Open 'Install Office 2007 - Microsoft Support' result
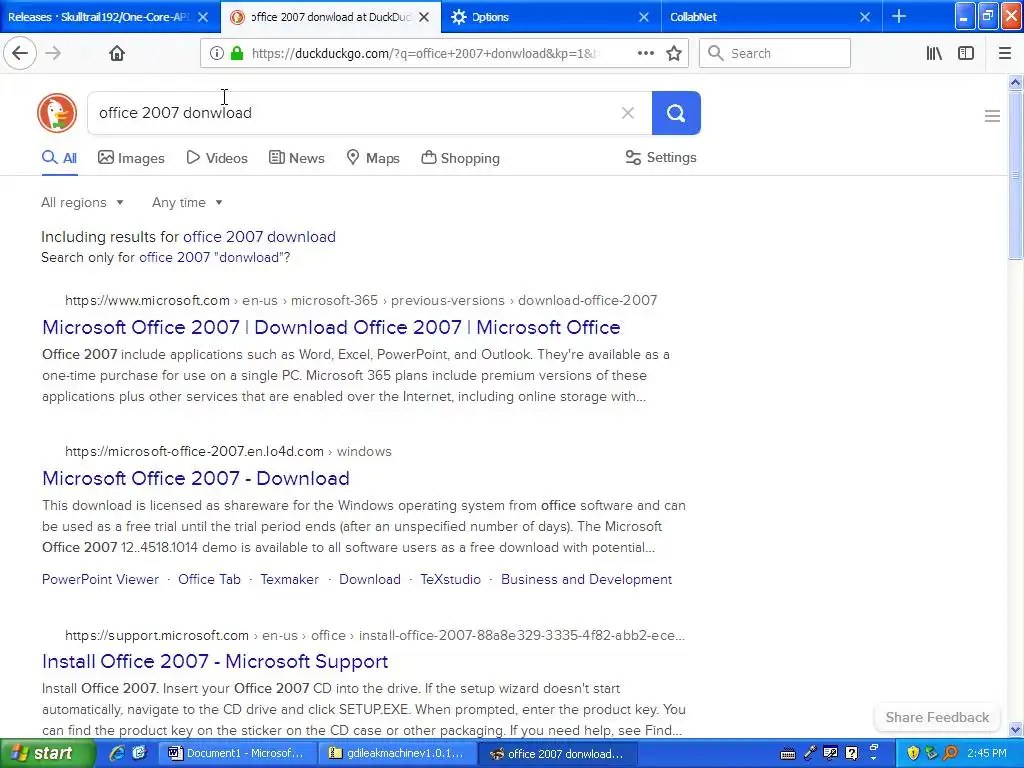This screenshot has width=1024, height=768. pos(215,662)
